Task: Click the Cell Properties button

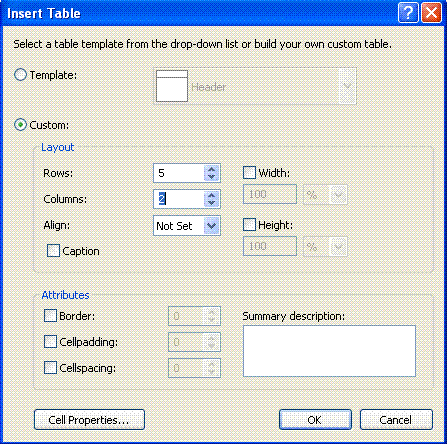Action: (89, 420)
